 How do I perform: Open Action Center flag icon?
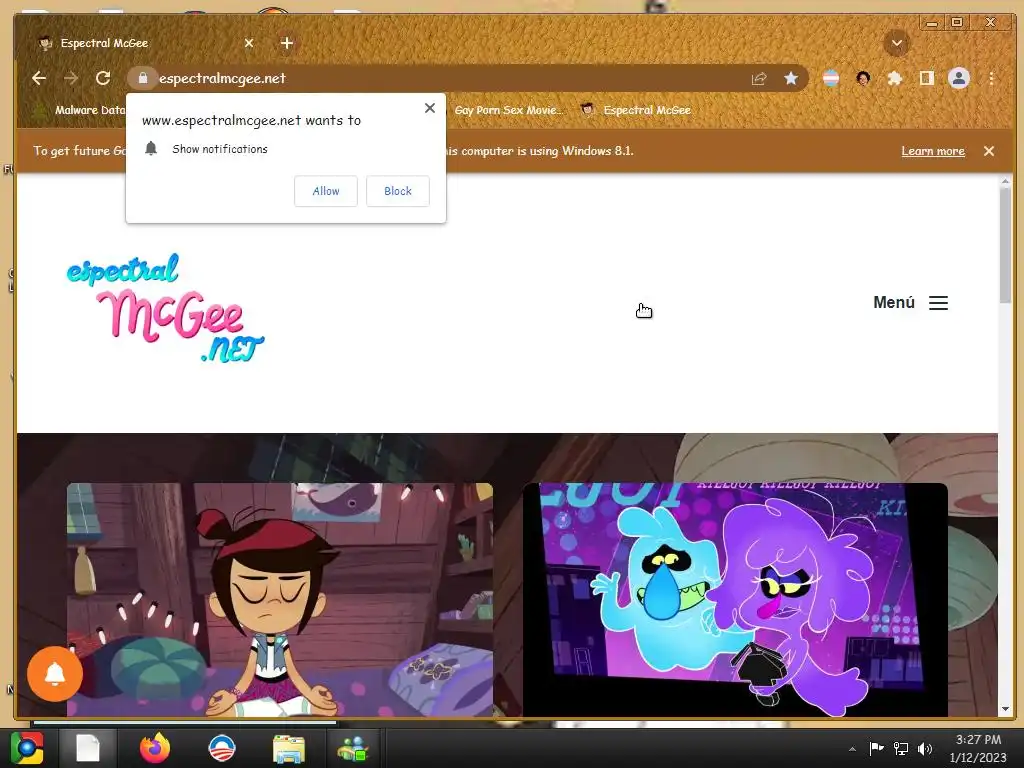(876, 748)
